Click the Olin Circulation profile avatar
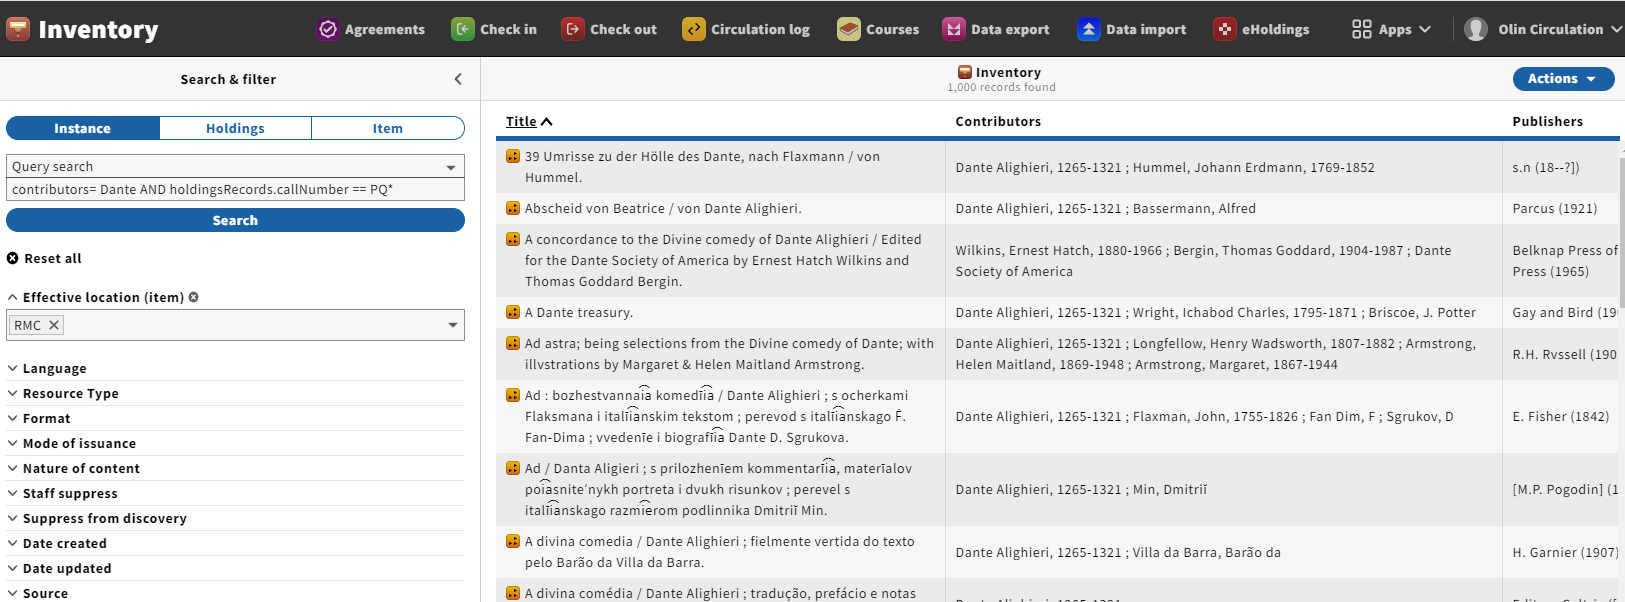 1476,29
